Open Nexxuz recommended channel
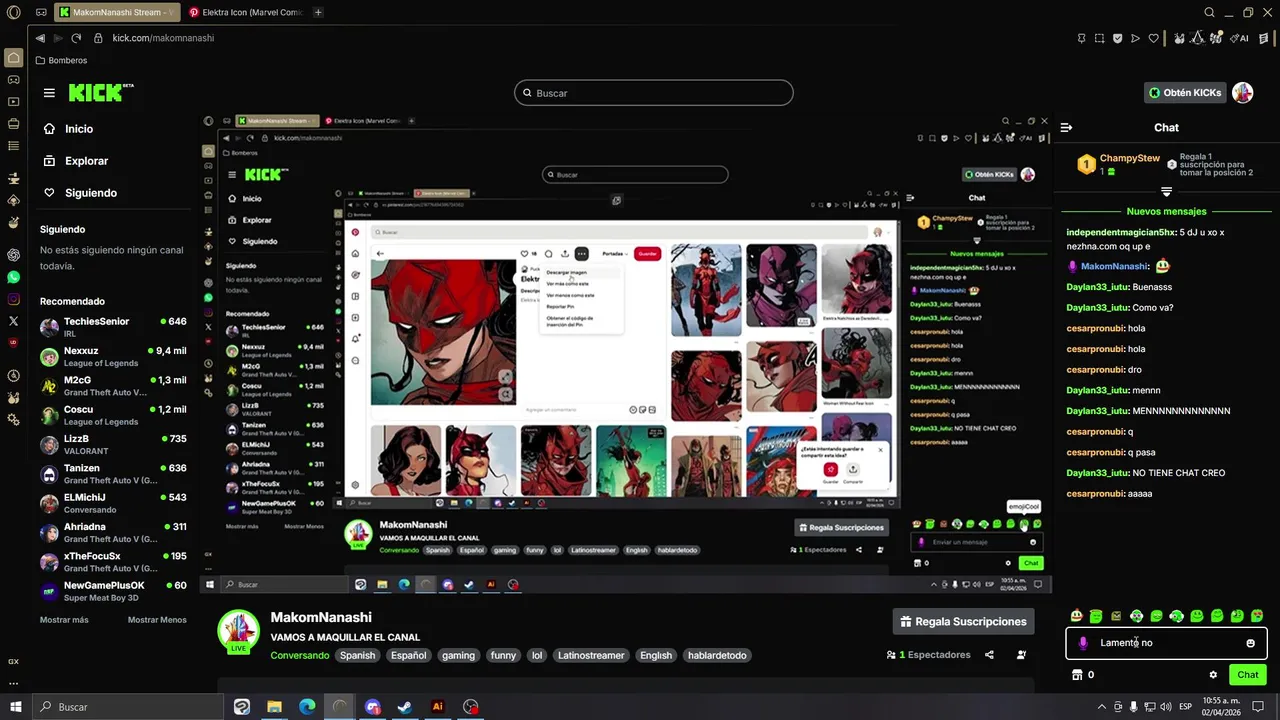The height and width of the screenshot is (720, 1280). [x=113, y=356]
